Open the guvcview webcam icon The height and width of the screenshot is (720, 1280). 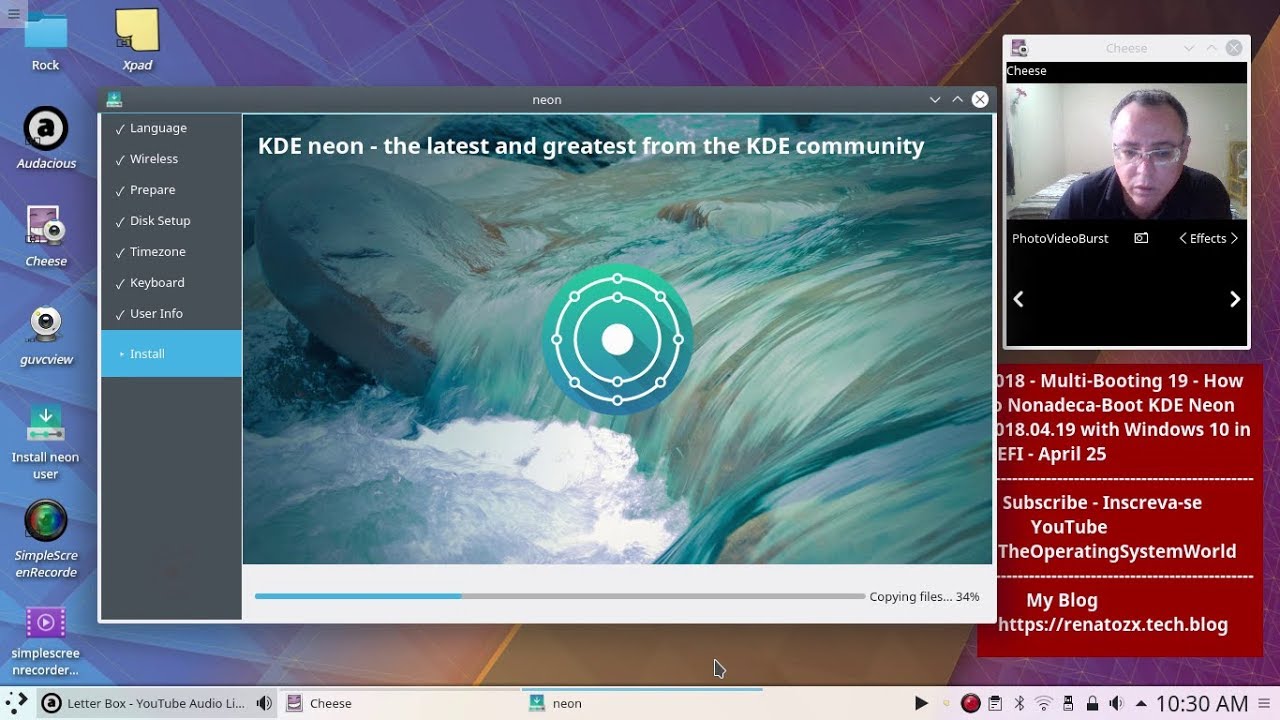45,334
